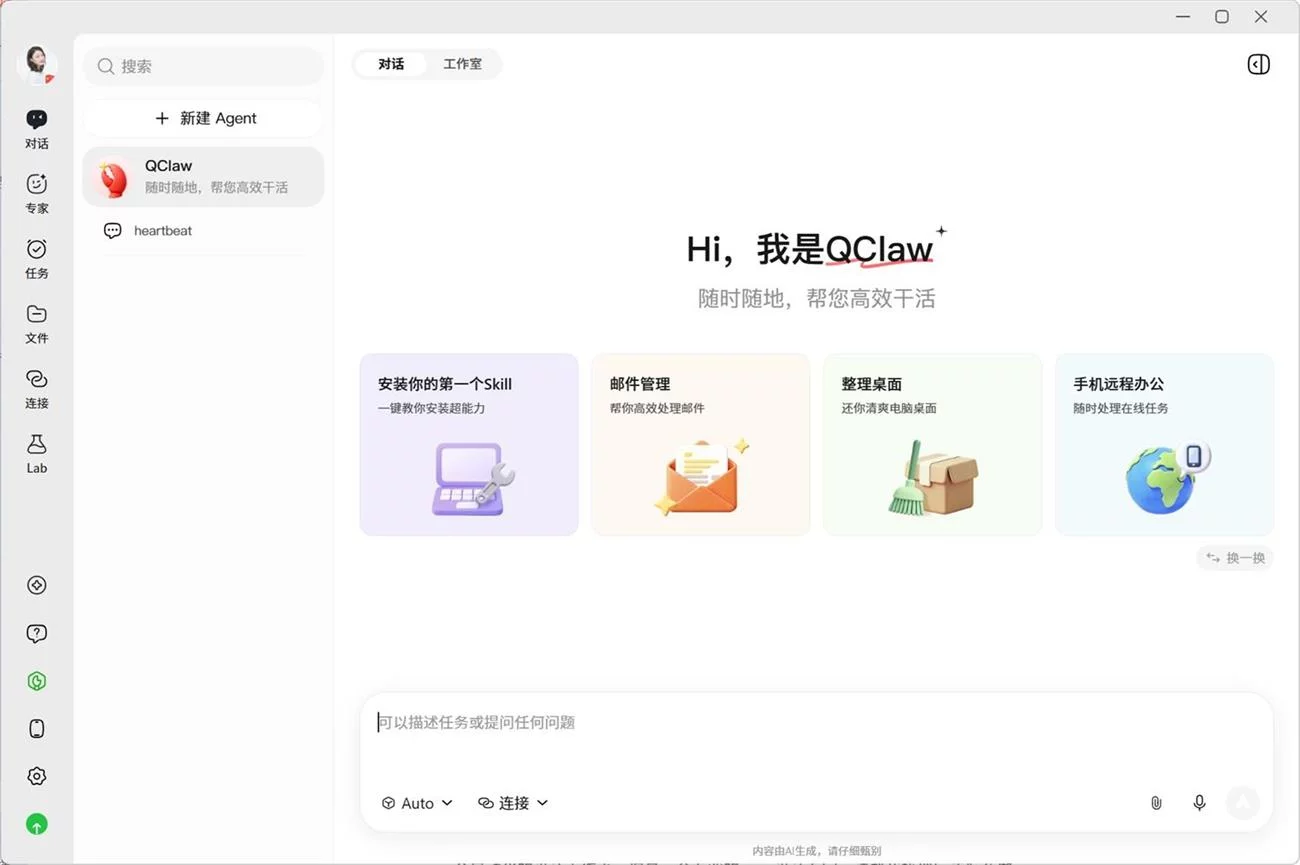Click 换一换 to refresh suggestions
The width and height of the screenshot is (1300, 865).
(x=1235, y=558)
